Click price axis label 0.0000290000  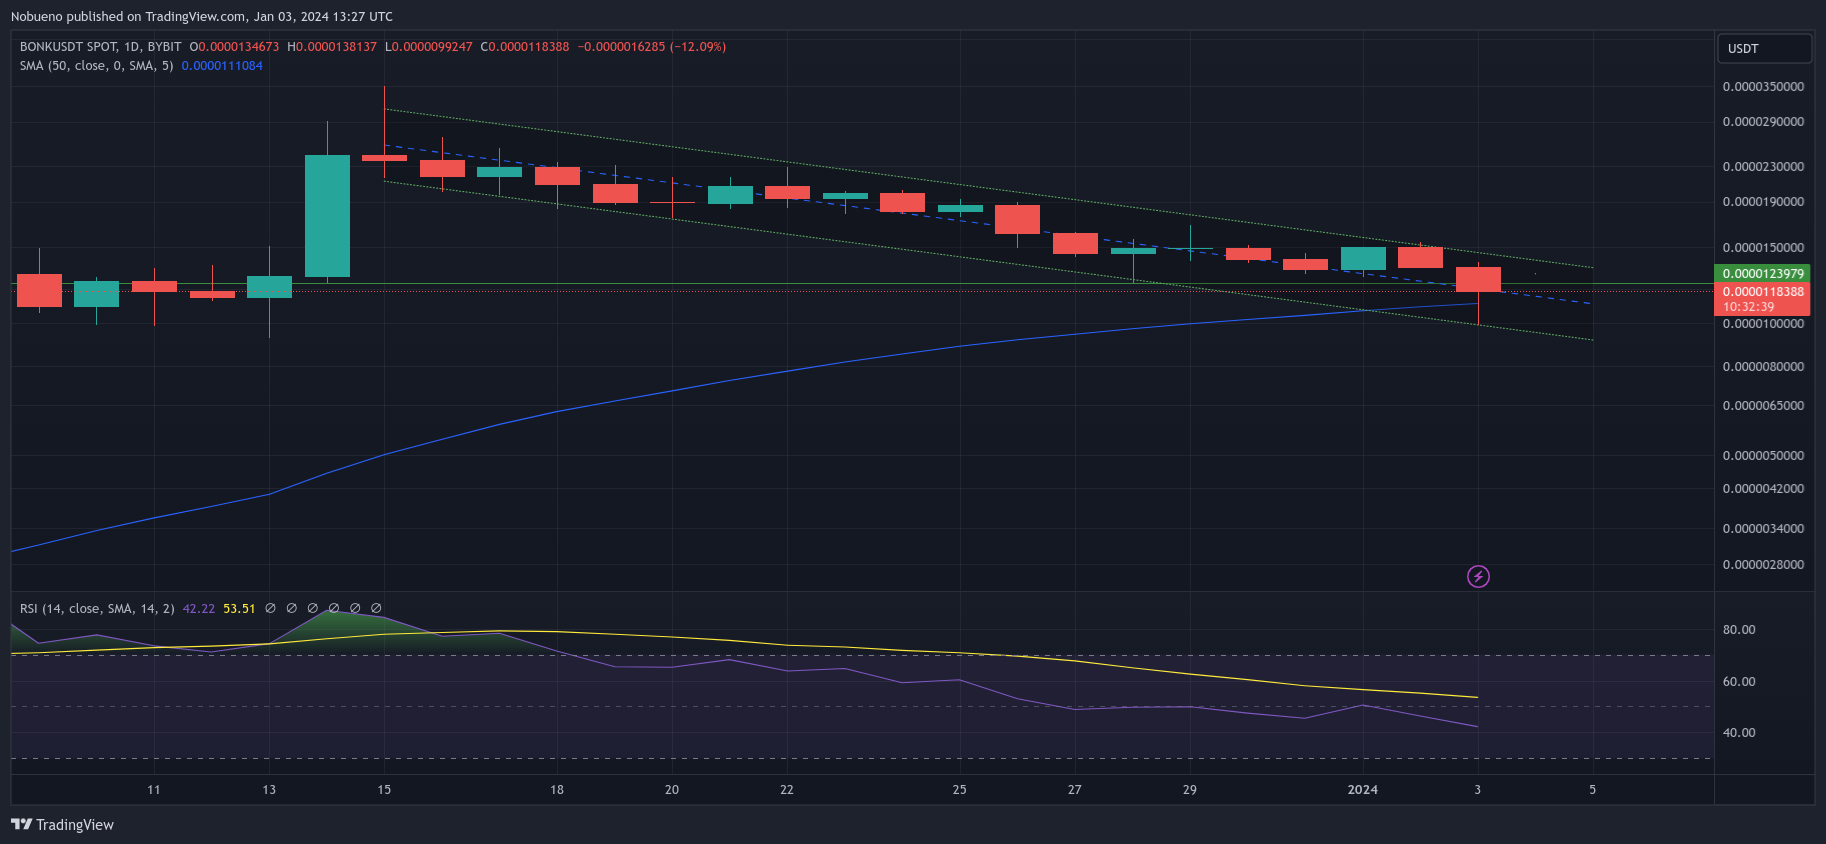coord(1763,122)
